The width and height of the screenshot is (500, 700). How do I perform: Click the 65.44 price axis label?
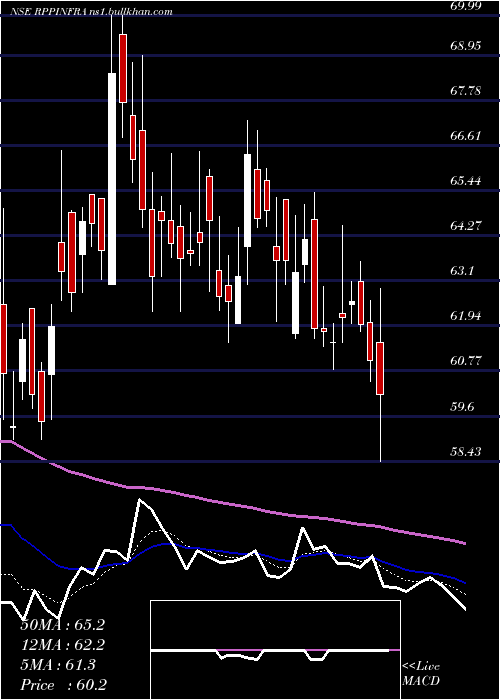(465, 181)
